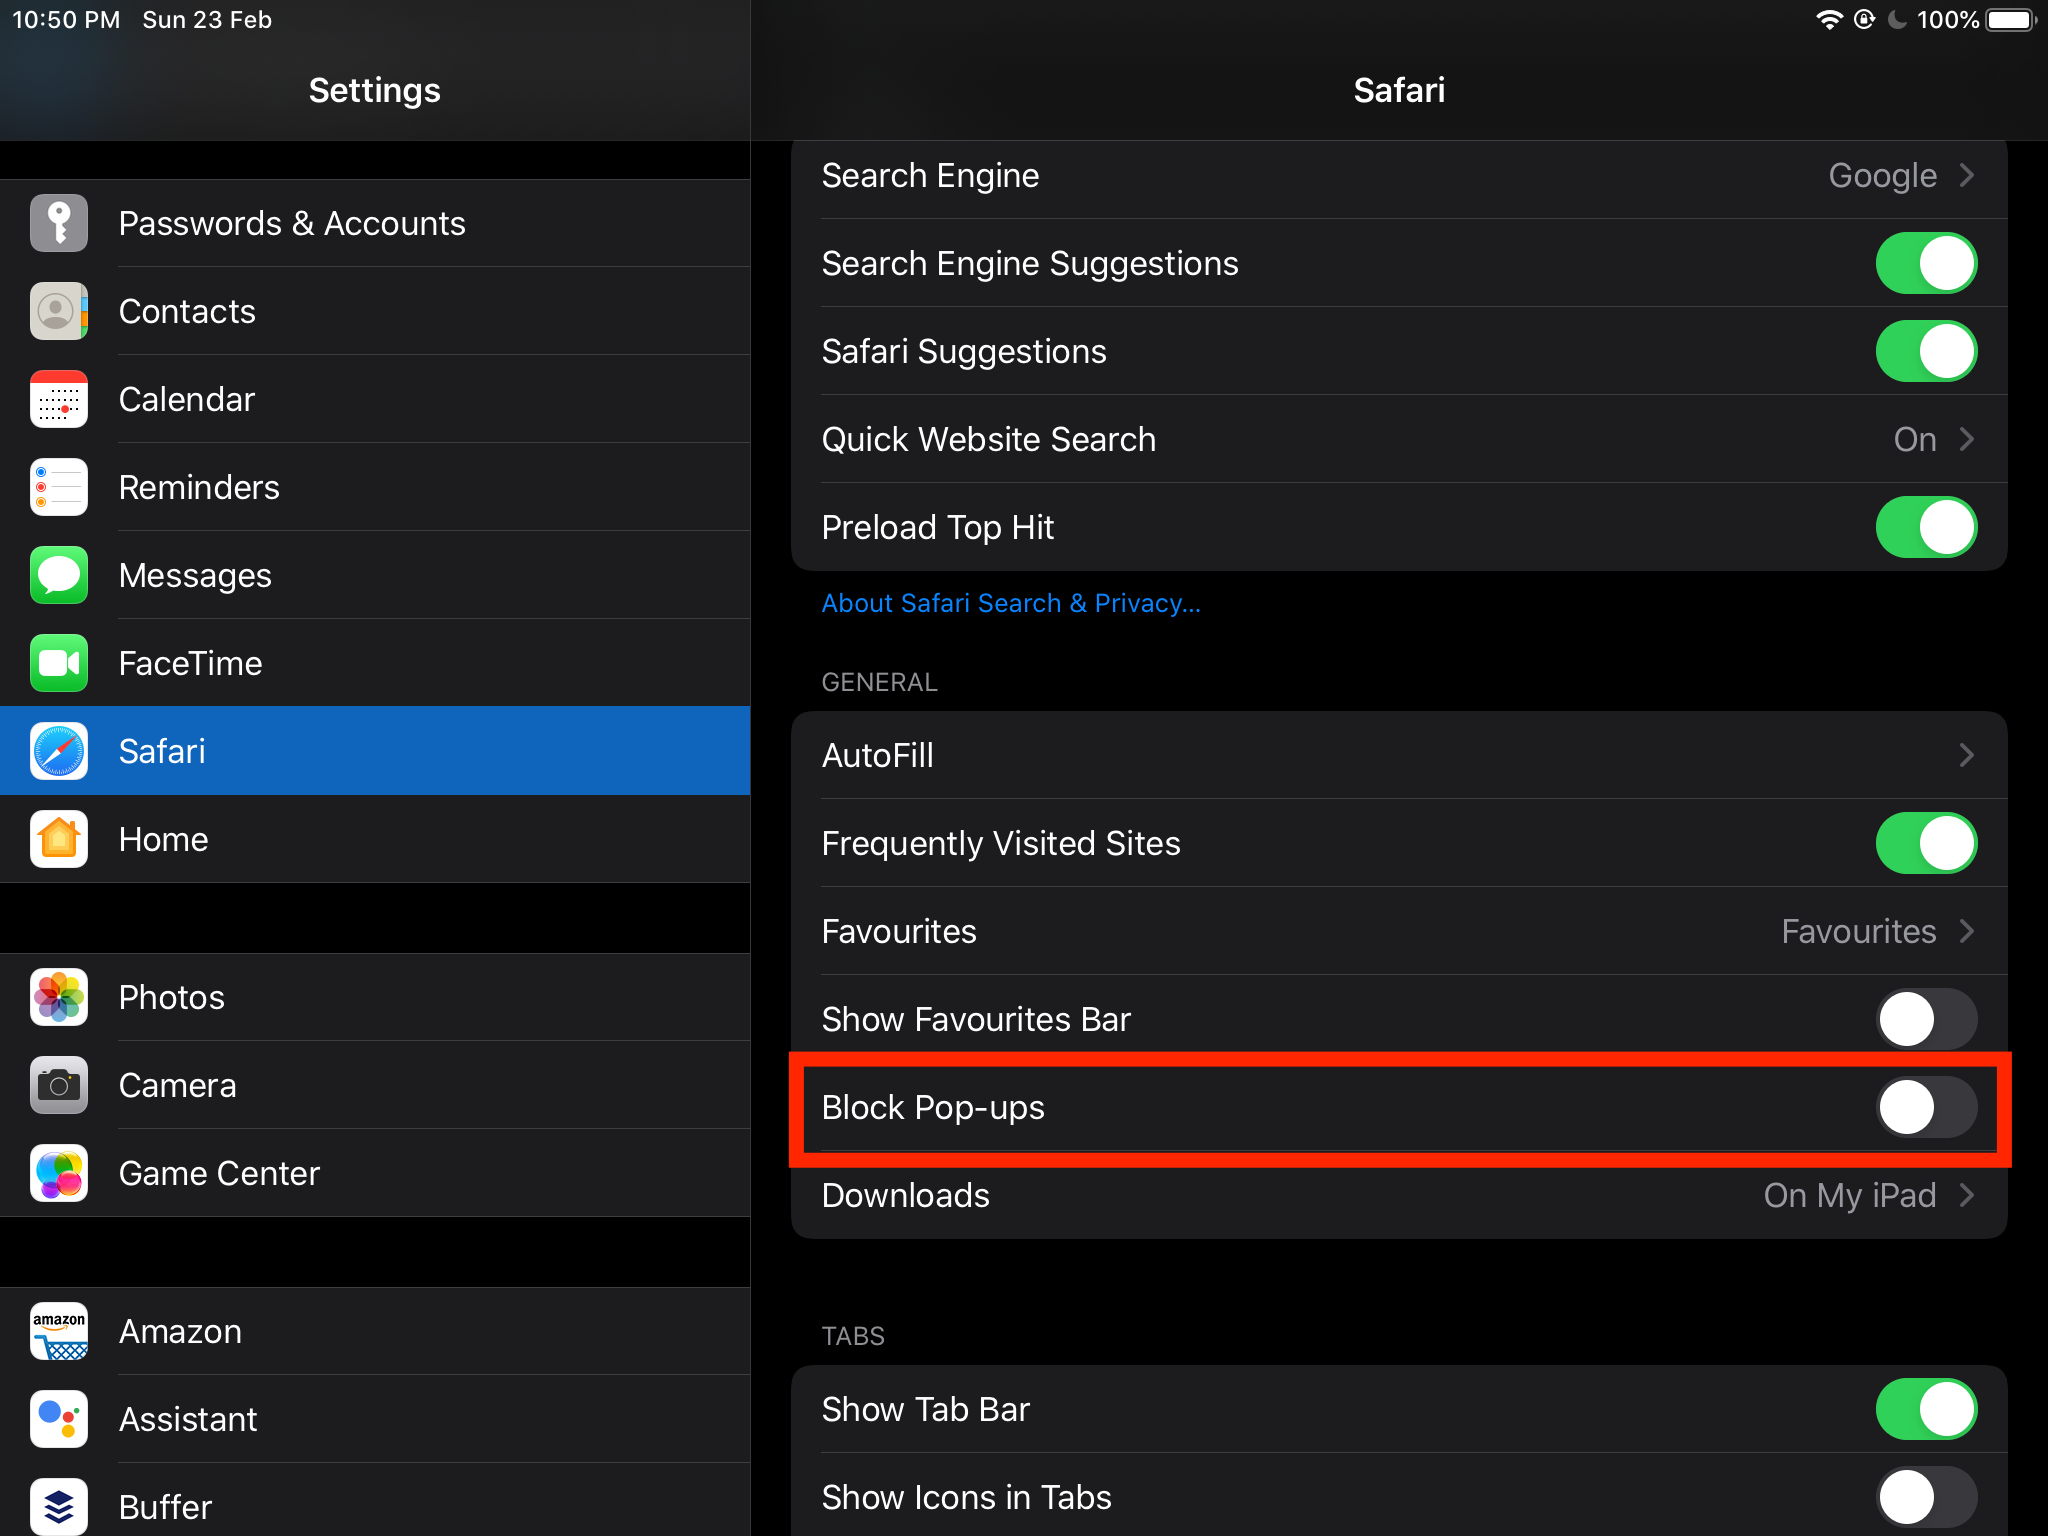
Task: Tap the Buffer stacked layers icon
Action: point(59,1506)
